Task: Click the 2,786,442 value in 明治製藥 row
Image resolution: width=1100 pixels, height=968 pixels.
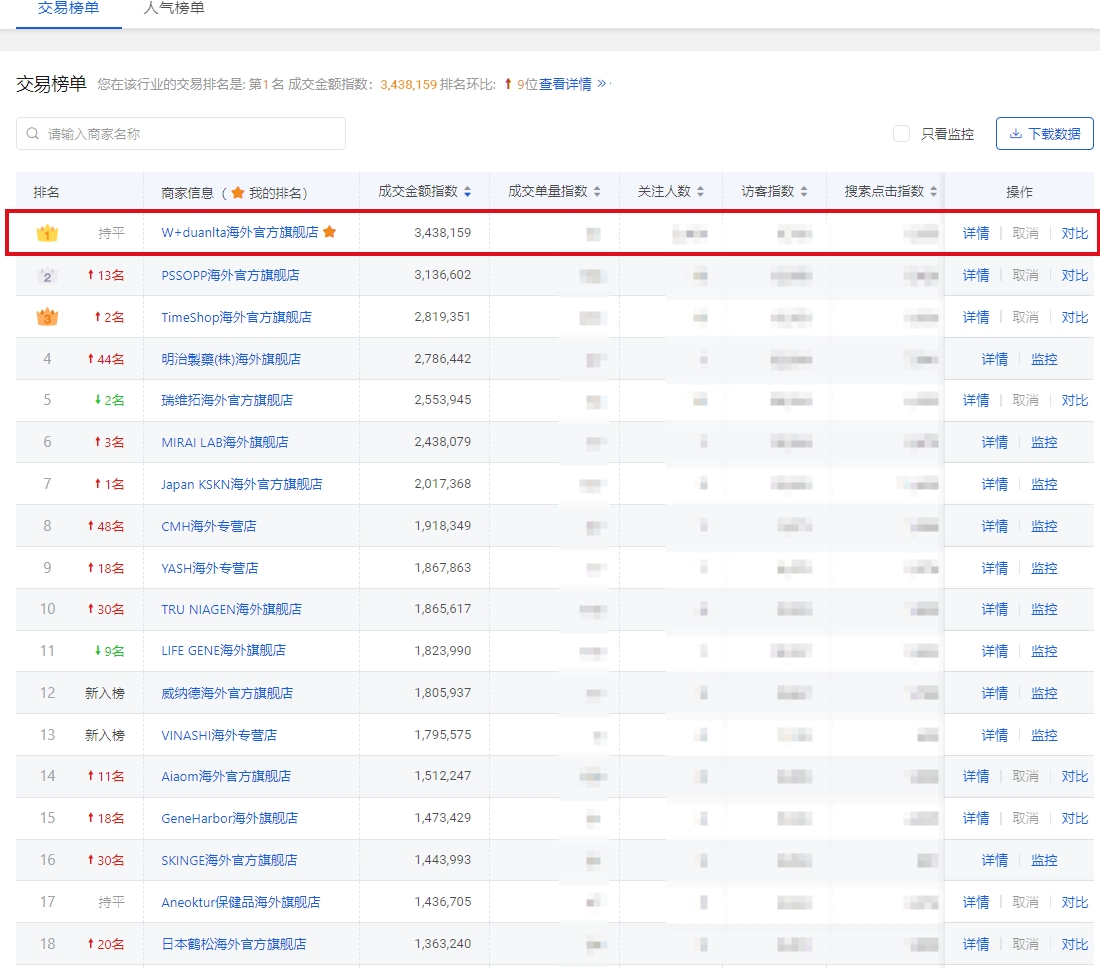Action: [x=443, y=358]
